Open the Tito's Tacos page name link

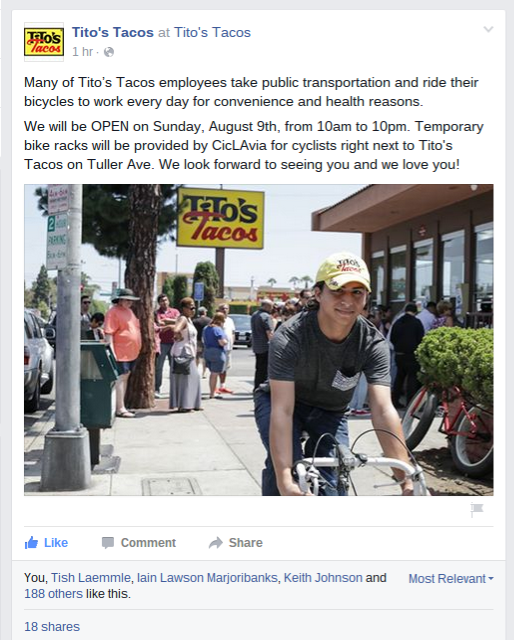point(113,32)
